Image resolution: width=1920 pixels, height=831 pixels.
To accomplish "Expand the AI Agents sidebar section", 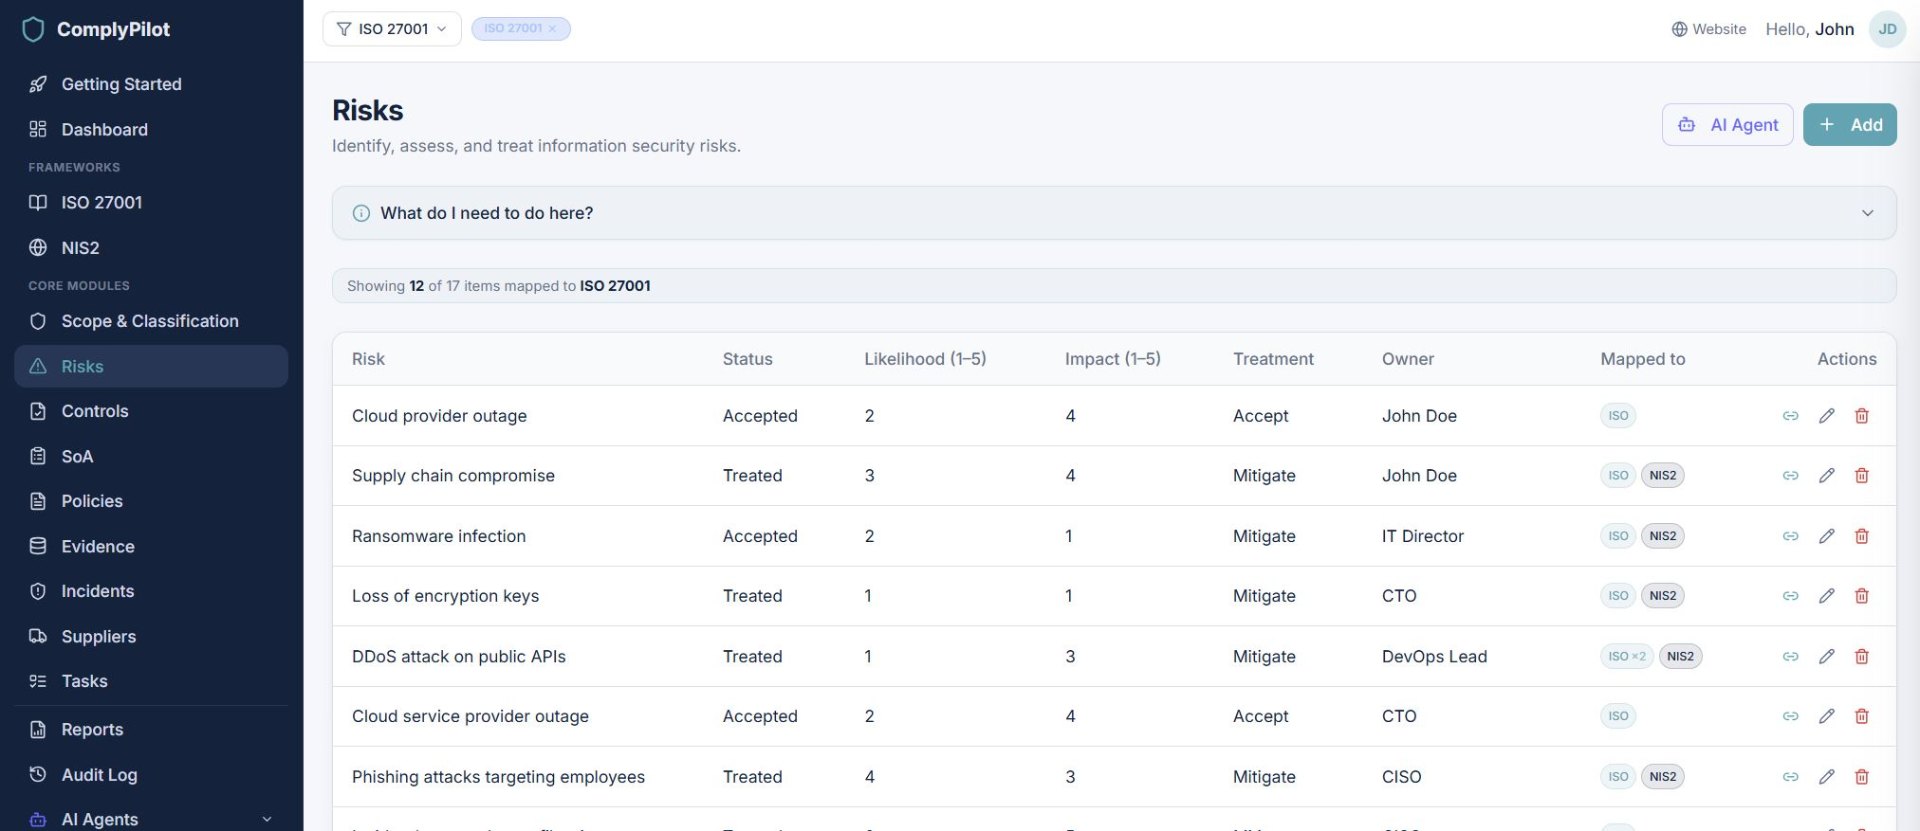I will [x=151, y=819].
